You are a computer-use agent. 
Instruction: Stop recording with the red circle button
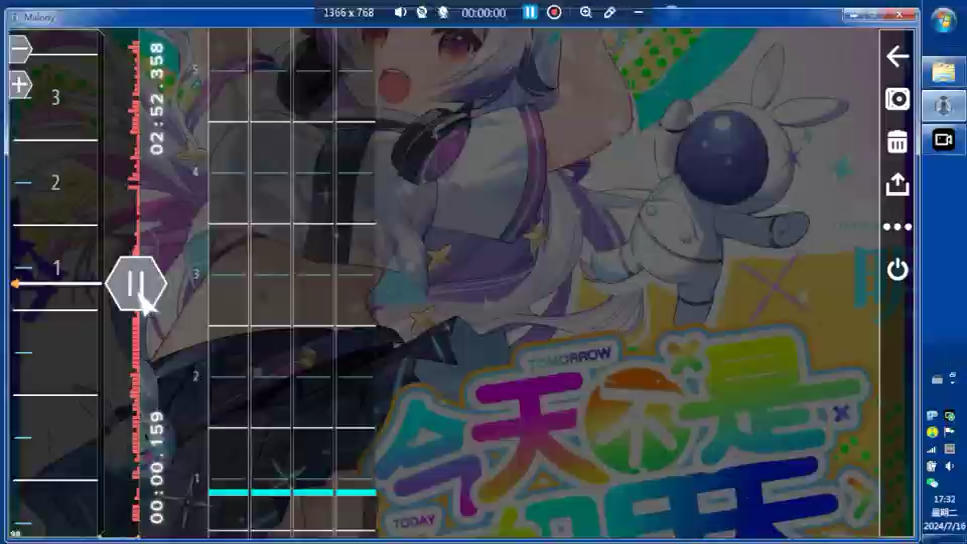click(554, 12)
